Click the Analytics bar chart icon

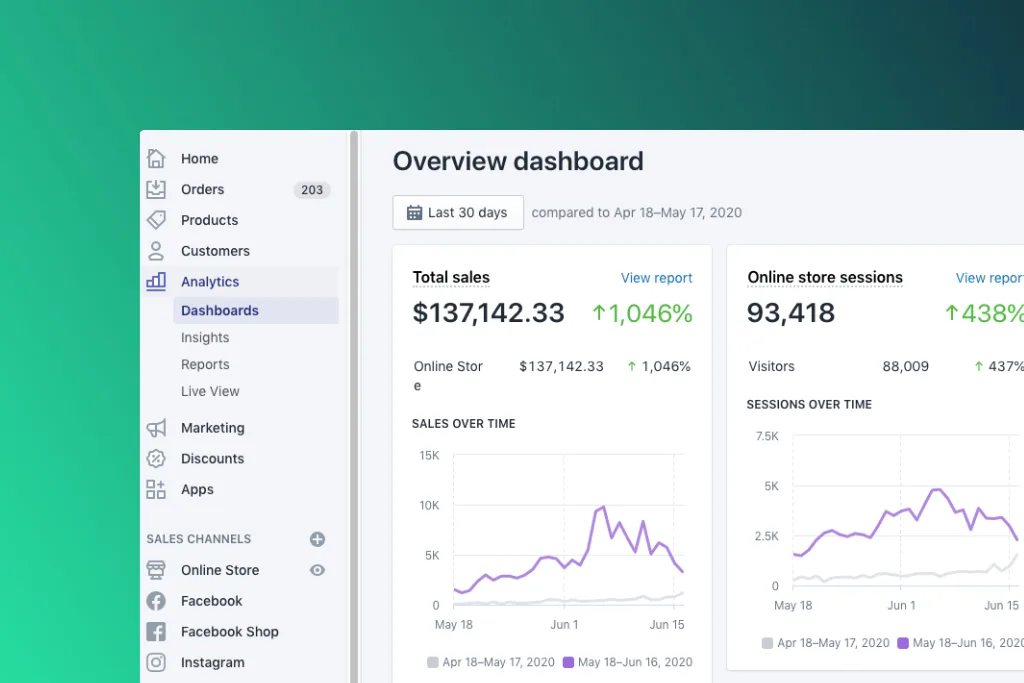click(156, 282)
